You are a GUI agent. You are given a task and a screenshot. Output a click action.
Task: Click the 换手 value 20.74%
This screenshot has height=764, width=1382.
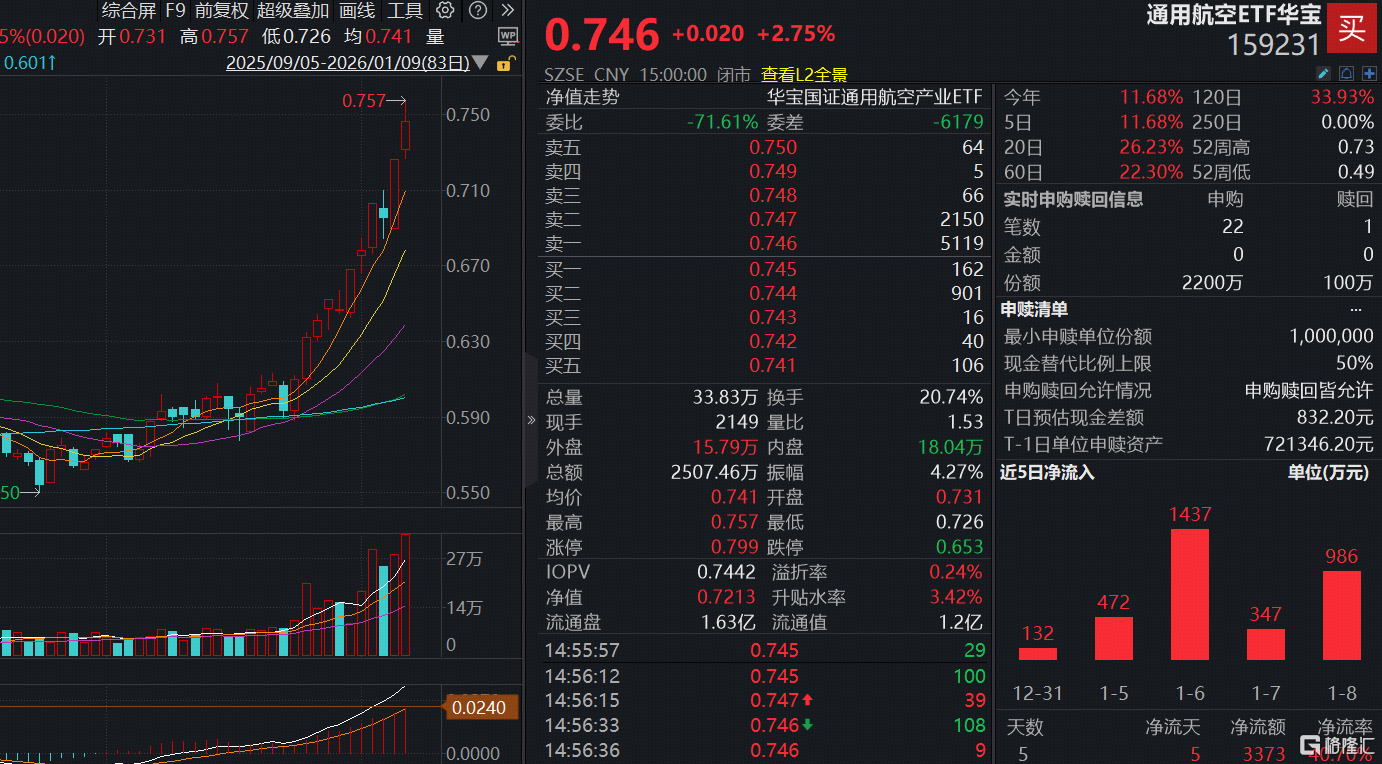tap(952, 397)
